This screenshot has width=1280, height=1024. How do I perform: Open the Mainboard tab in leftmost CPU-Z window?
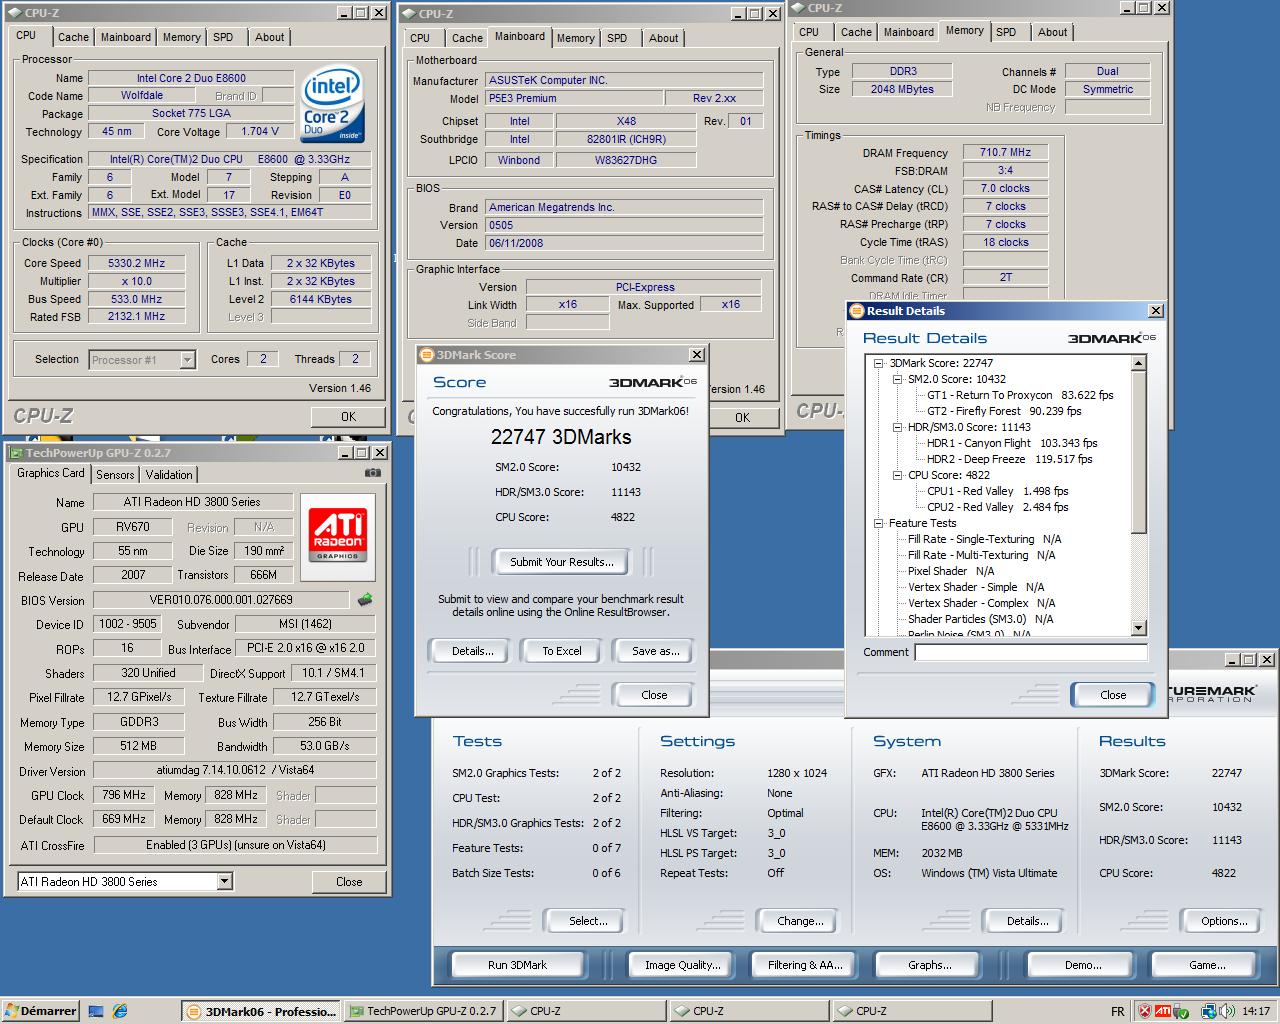click(x=126, y=37)
